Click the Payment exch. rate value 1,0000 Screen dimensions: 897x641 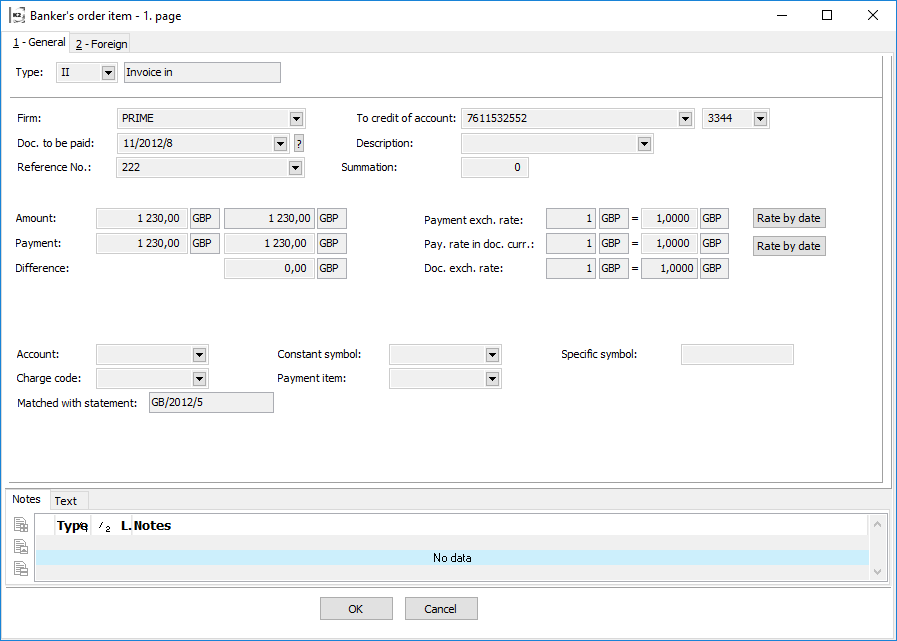(669, 219)
